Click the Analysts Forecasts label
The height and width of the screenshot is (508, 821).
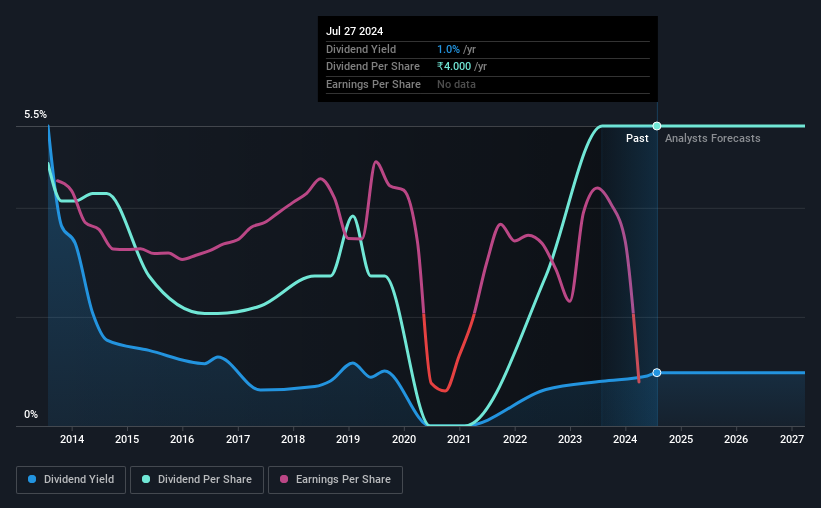coord(713,138)
